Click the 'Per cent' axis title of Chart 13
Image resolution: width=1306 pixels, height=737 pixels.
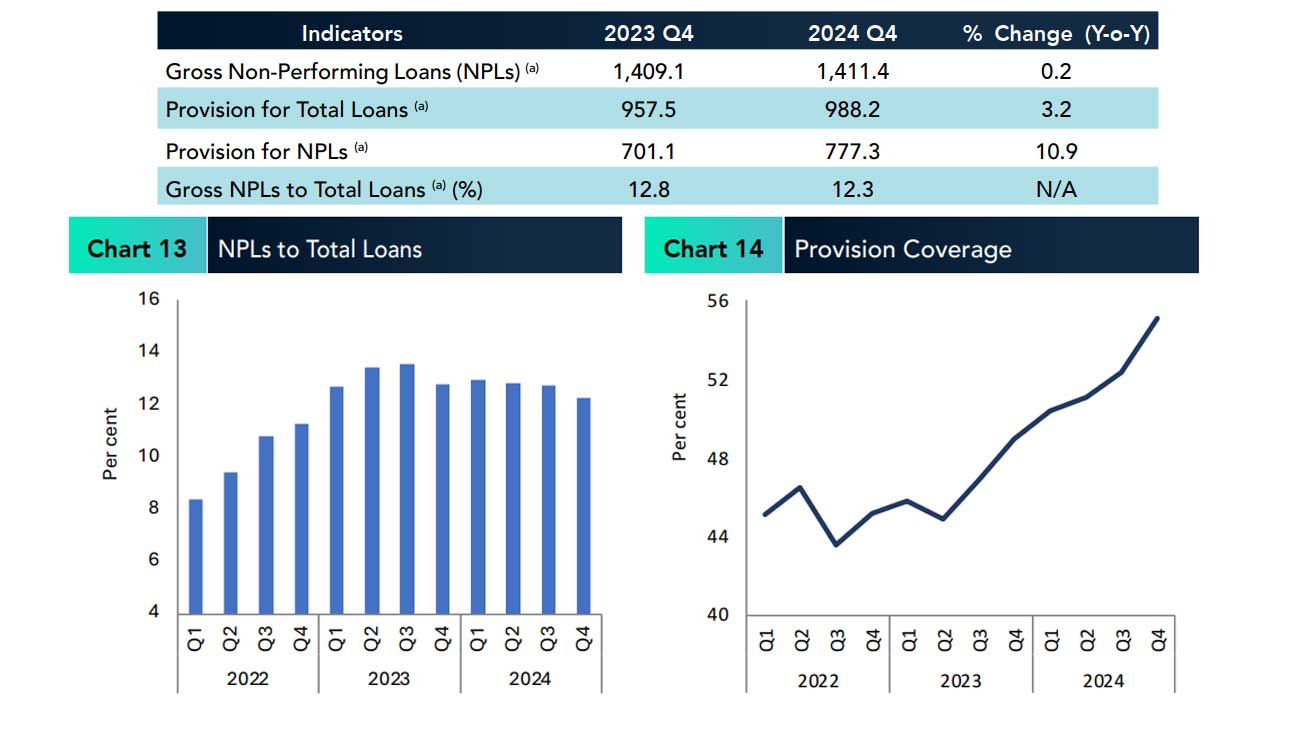coord(111,444)
